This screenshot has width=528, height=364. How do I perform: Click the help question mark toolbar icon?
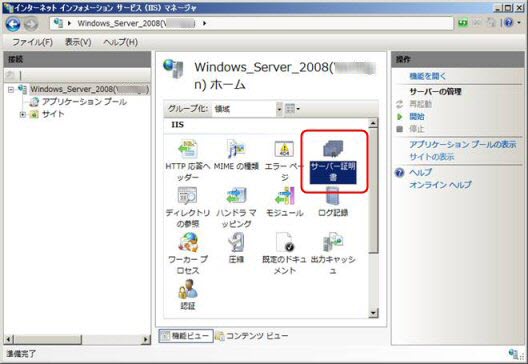pos(508,23)
